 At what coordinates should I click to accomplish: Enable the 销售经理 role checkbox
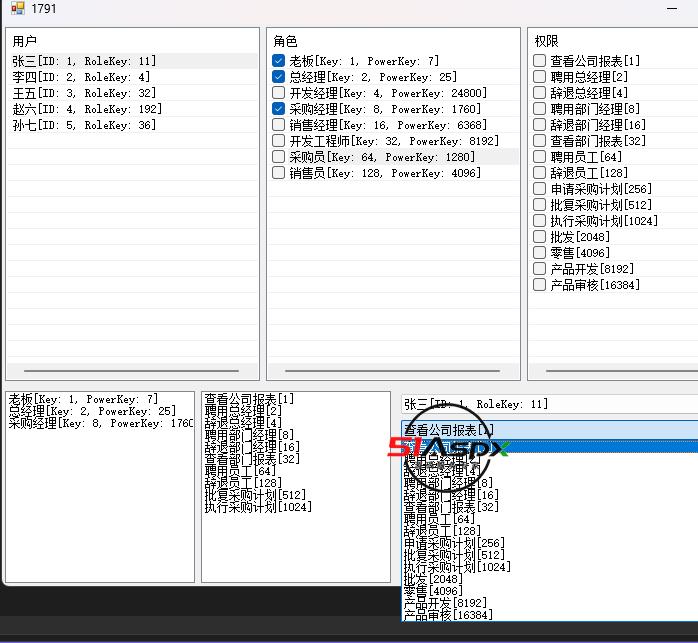(279, 125)
